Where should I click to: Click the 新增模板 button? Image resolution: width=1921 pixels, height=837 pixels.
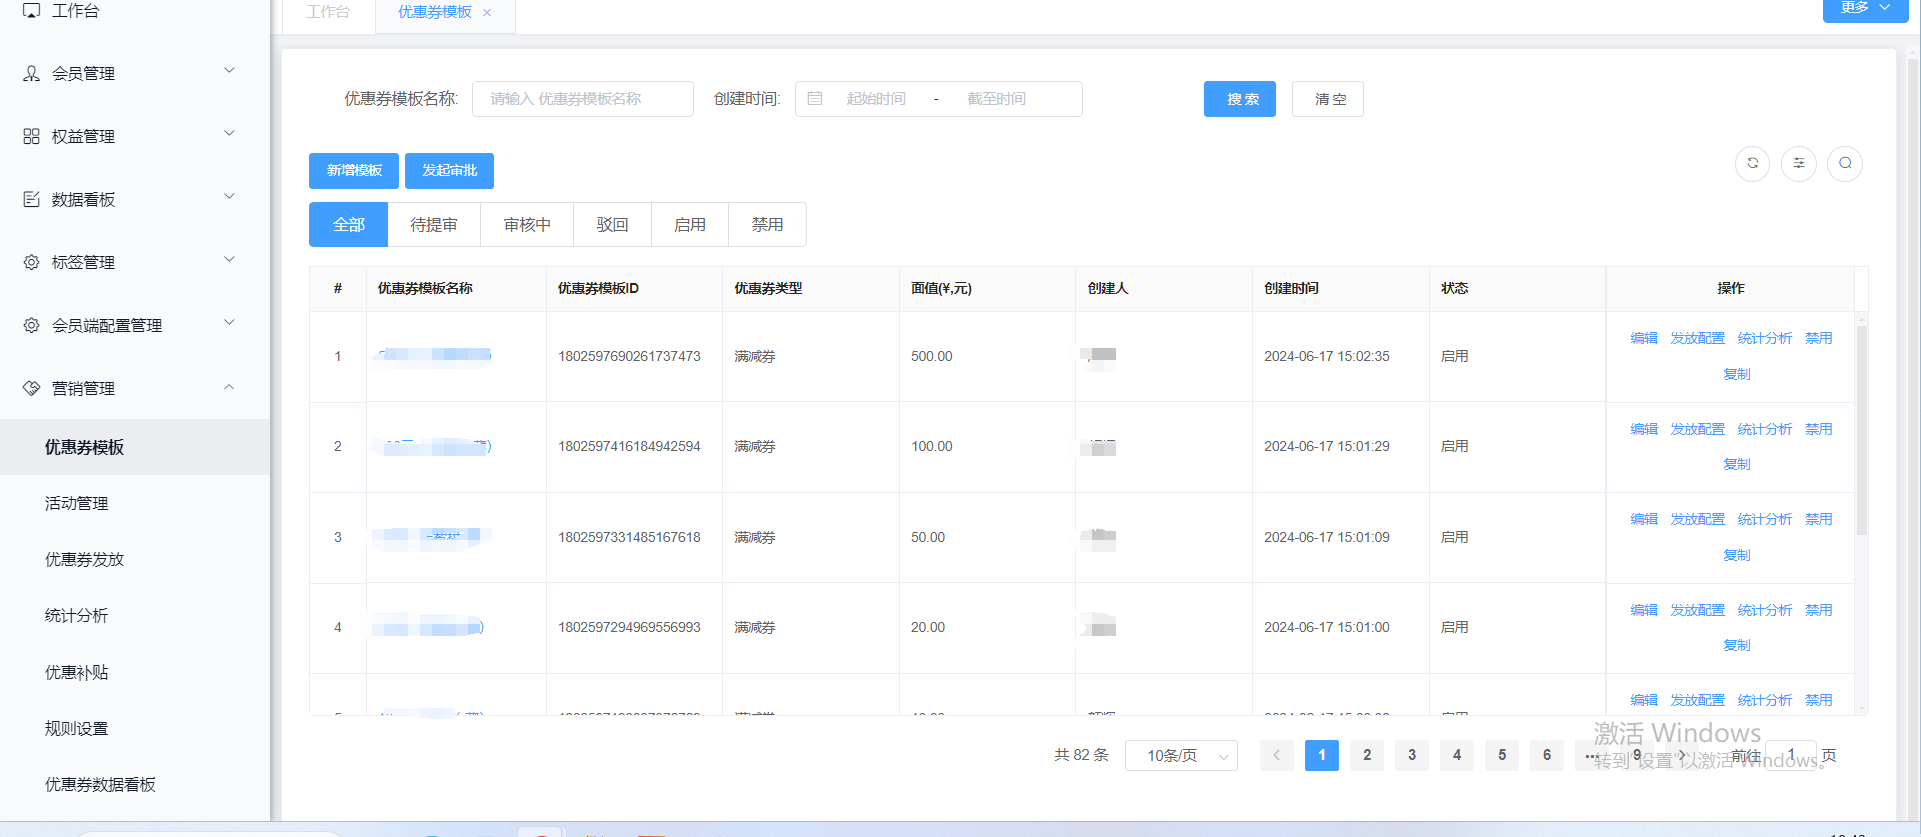pyautogui.click(x=354, y=170)
